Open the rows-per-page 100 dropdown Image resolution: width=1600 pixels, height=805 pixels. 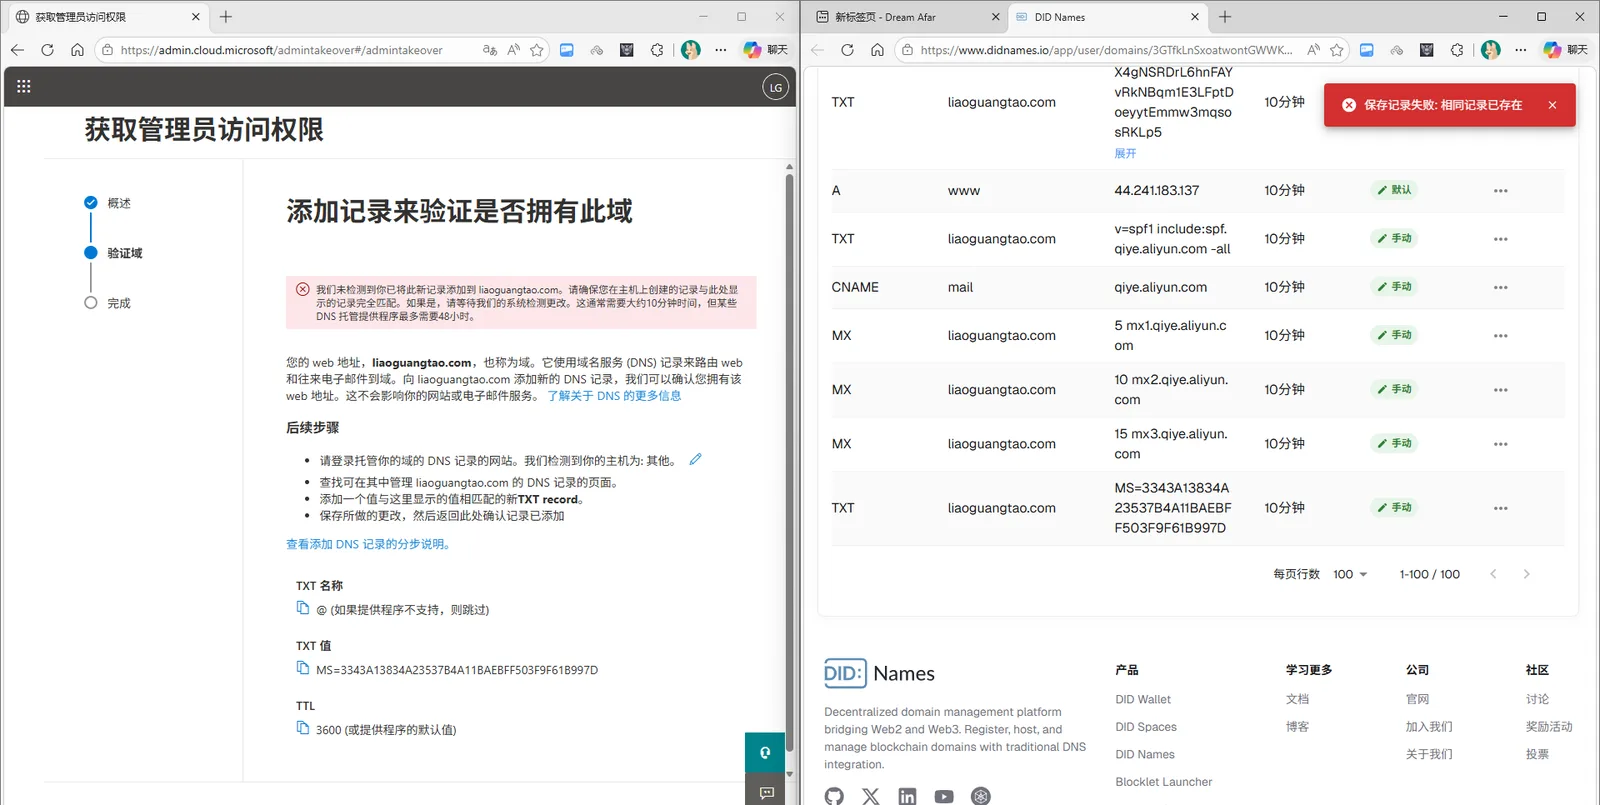(x=1350, y=574)
